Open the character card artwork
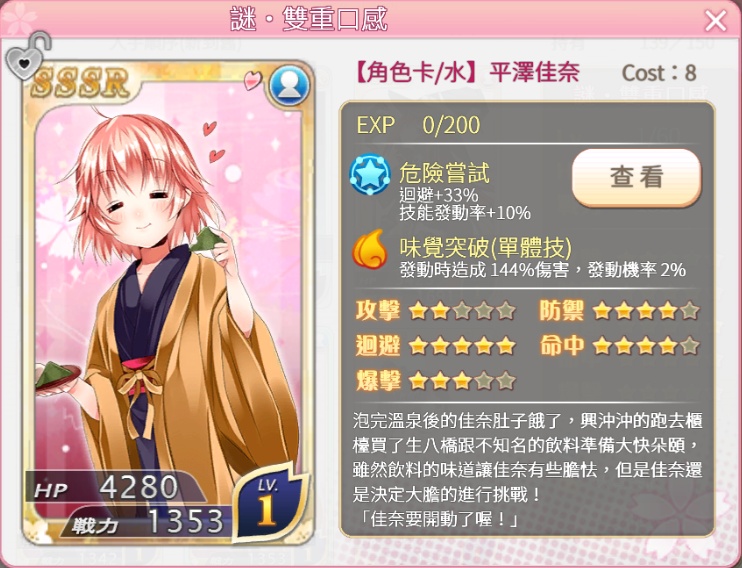The image size is (742, 568). pos(168,303)
